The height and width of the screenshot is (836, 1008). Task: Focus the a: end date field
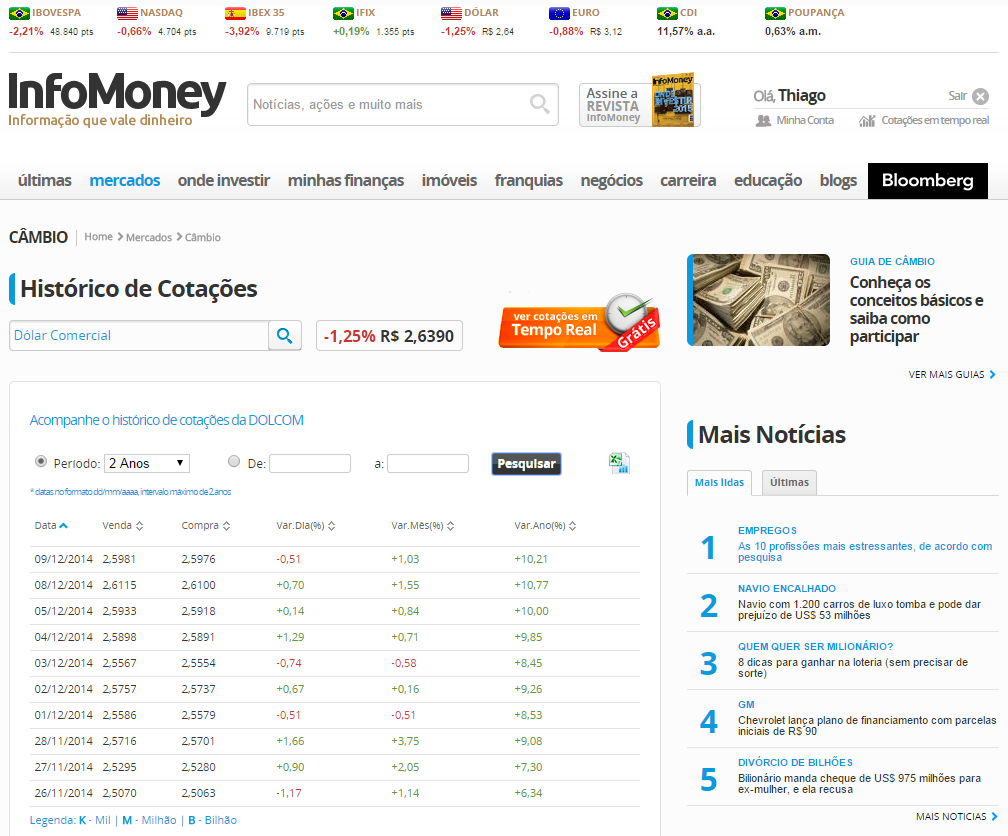click(x=428, y=464)
